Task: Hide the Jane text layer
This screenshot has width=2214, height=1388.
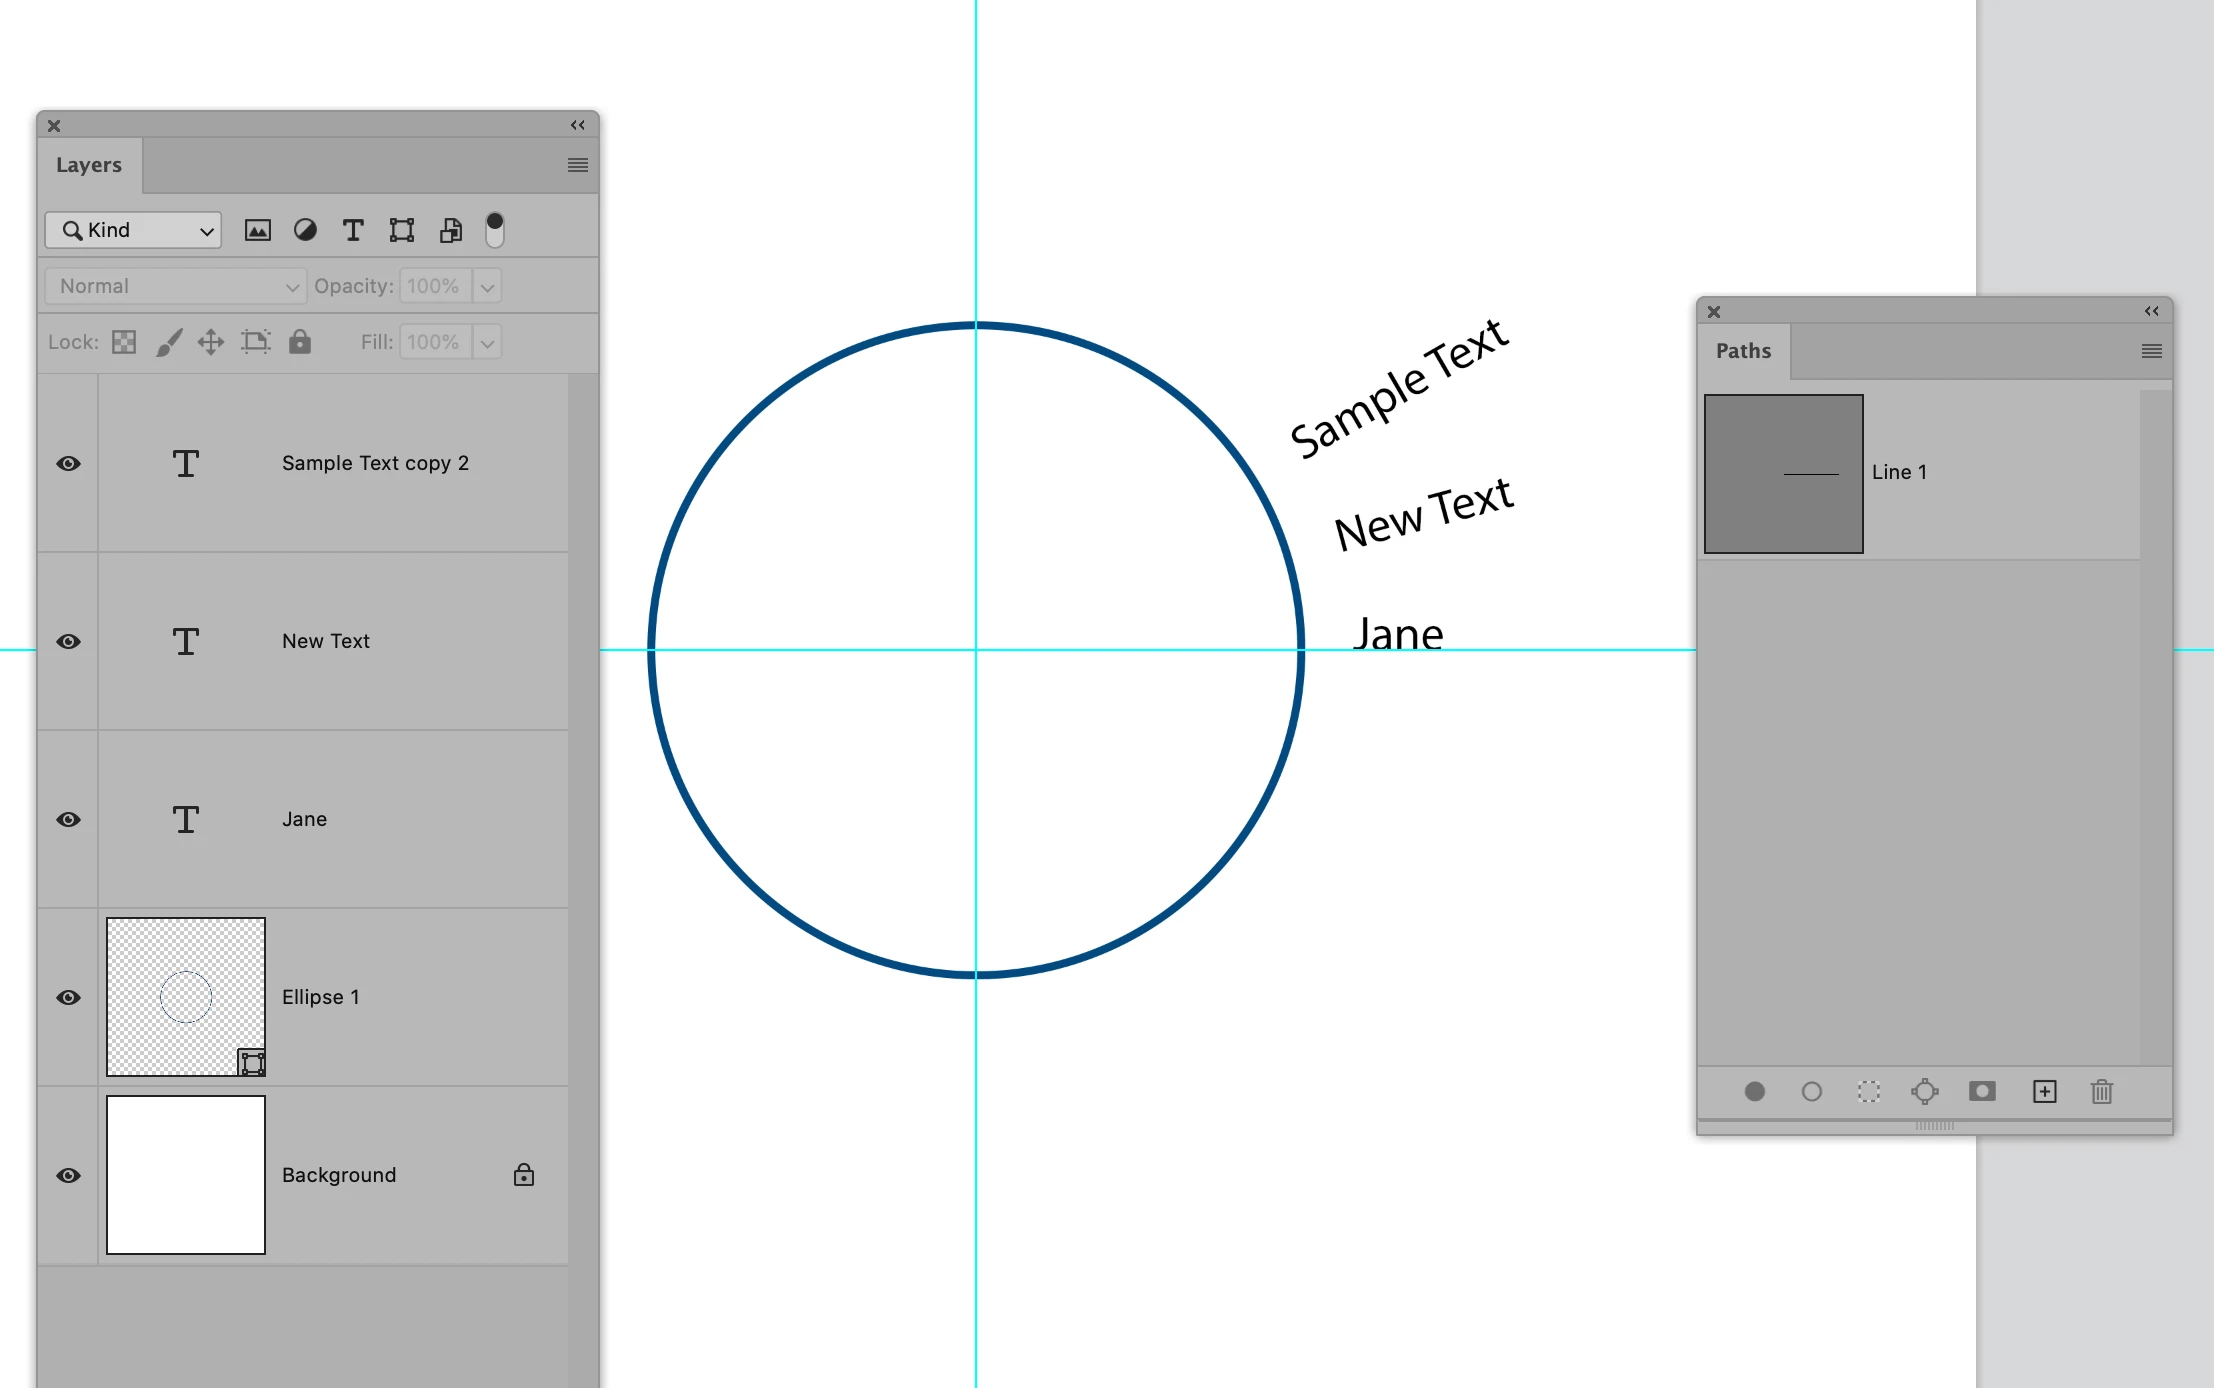Action: coord(68,819)
